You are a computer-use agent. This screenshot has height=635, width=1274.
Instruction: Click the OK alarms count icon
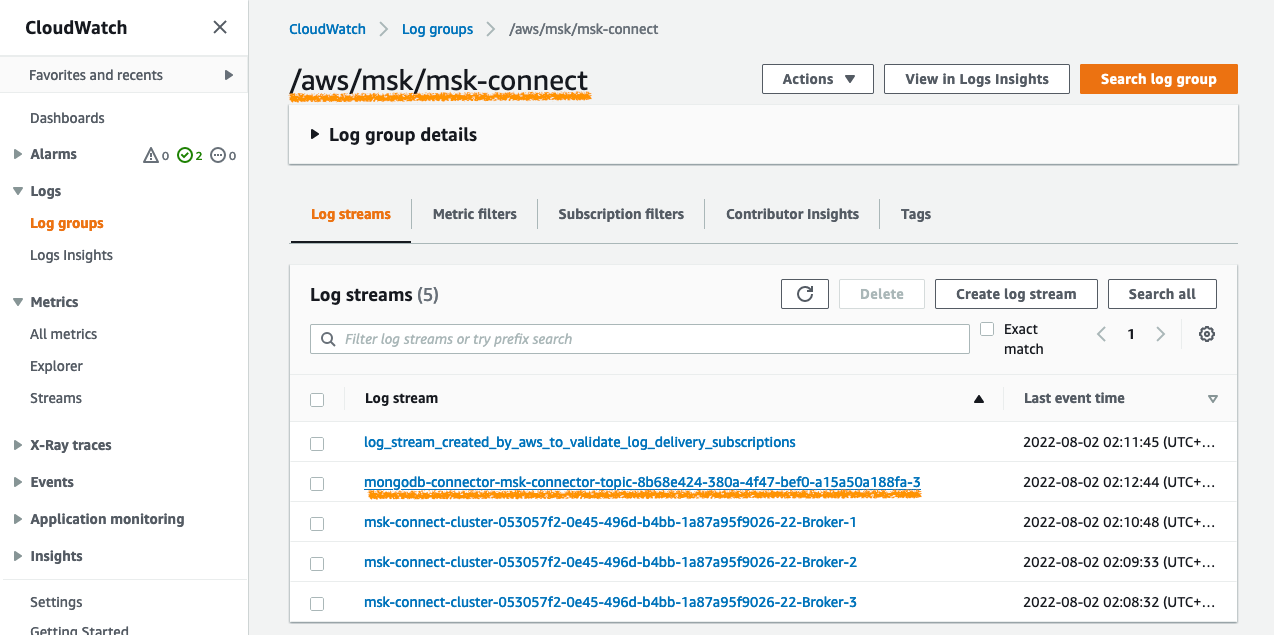(x=184, y=155)
